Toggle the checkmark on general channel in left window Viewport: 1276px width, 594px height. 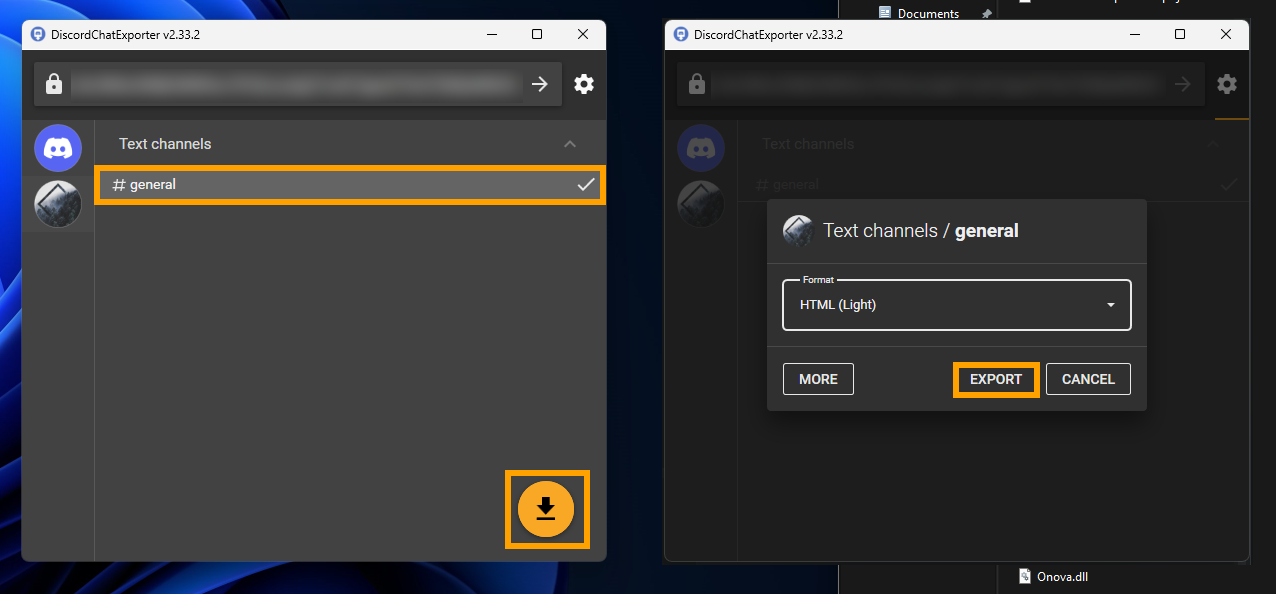586,185
